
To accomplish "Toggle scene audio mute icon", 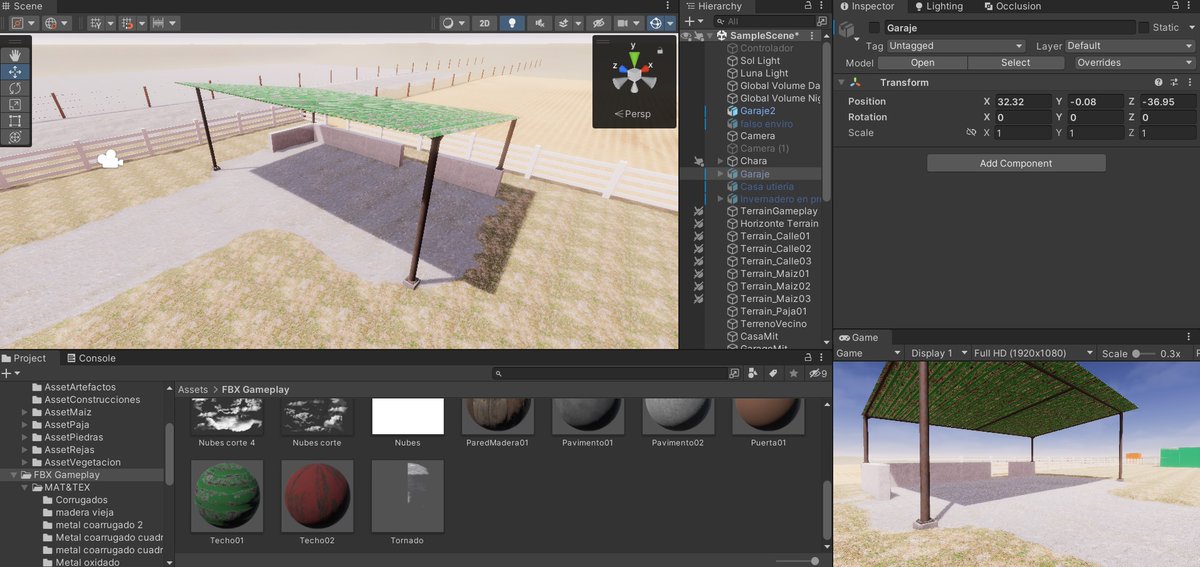I will pos(540,23).
